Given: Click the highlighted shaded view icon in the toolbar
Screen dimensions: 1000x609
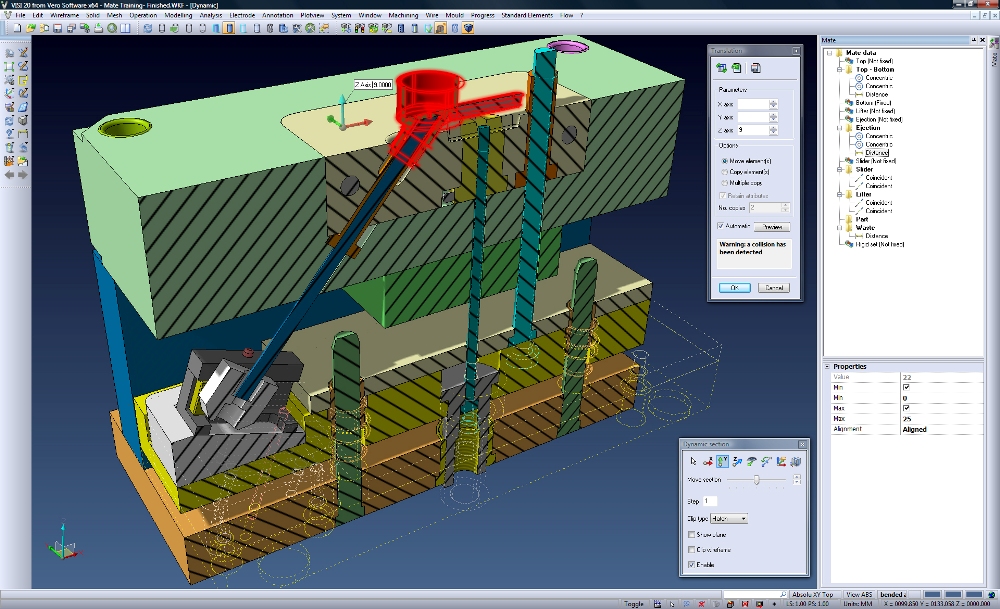Looking at the screenshot, I should [229, 28].
